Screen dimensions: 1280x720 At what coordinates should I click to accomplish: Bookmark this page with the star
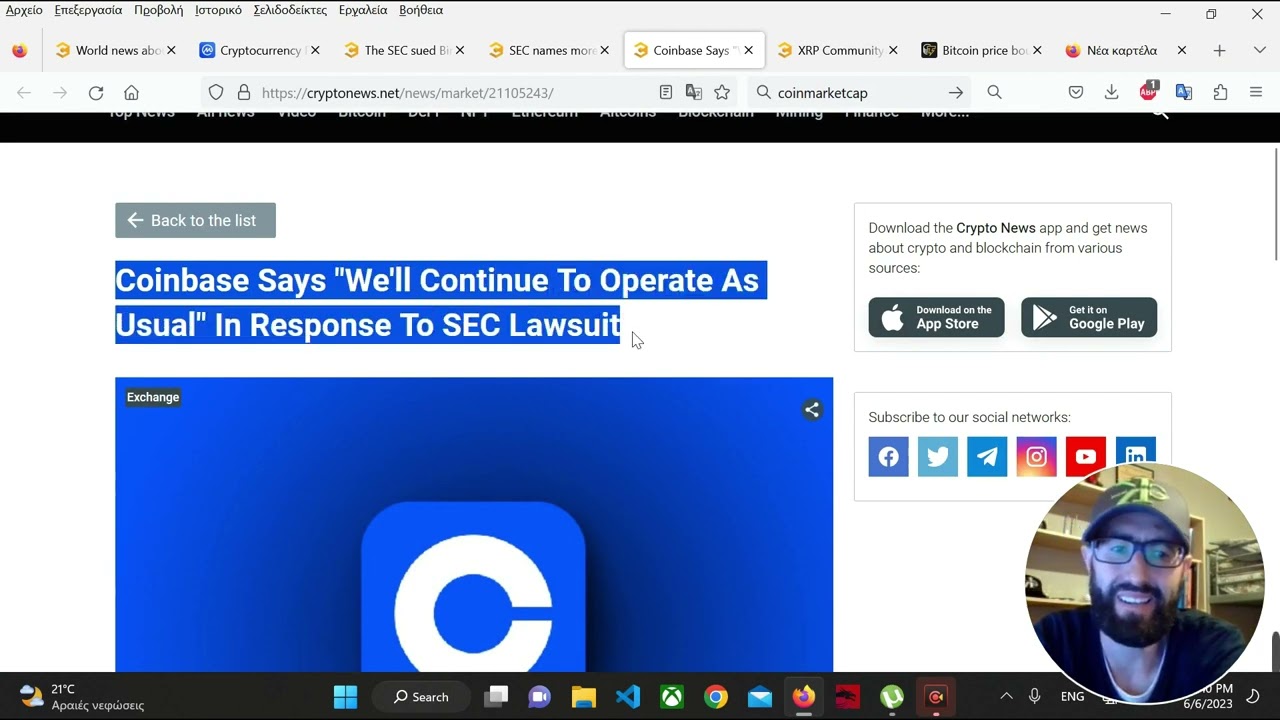[x=722, y=93]
